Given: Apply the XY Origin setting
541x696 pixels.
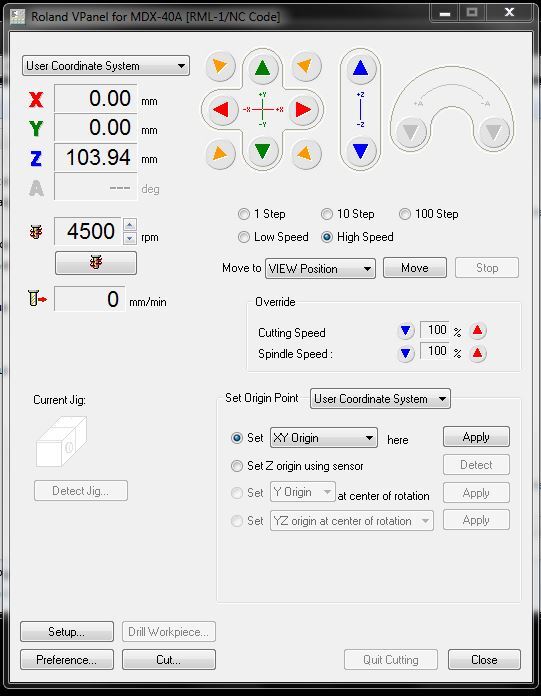Looking at the screenshot, I should tap(476, 437).
